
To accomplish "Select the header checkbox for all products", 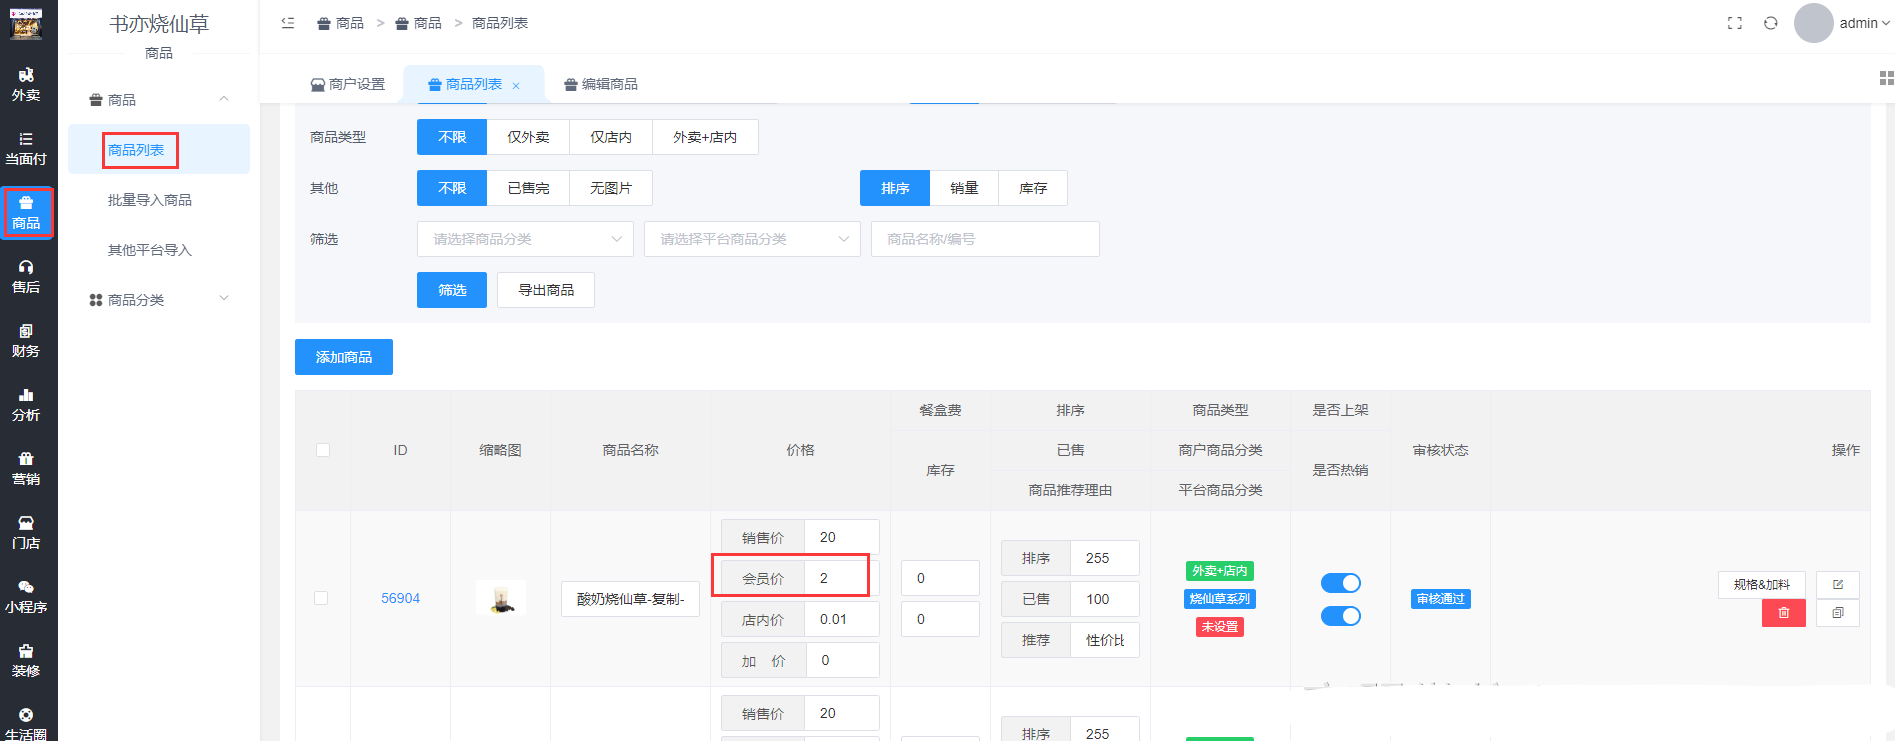I will (x=322, y=450).
